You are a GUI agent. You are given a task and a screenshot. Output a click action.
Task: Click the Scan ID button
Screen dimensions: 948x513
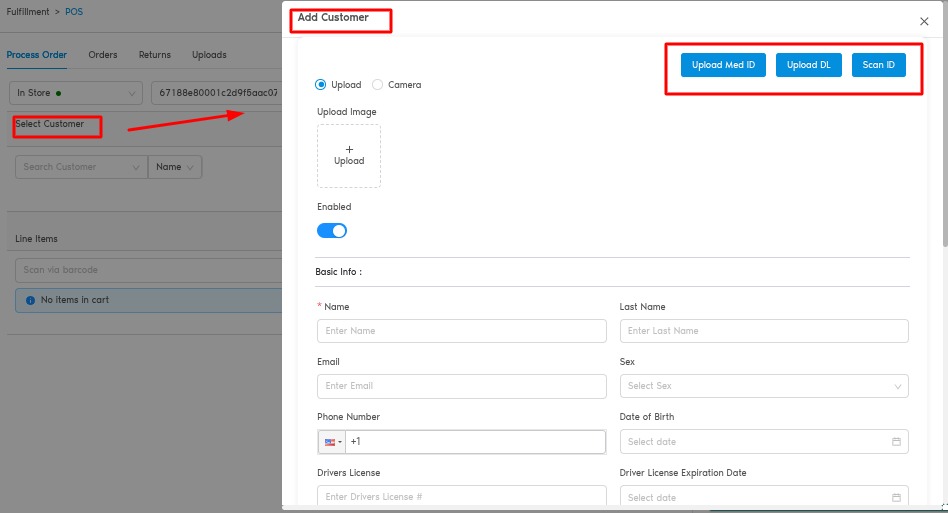[878, 65]
